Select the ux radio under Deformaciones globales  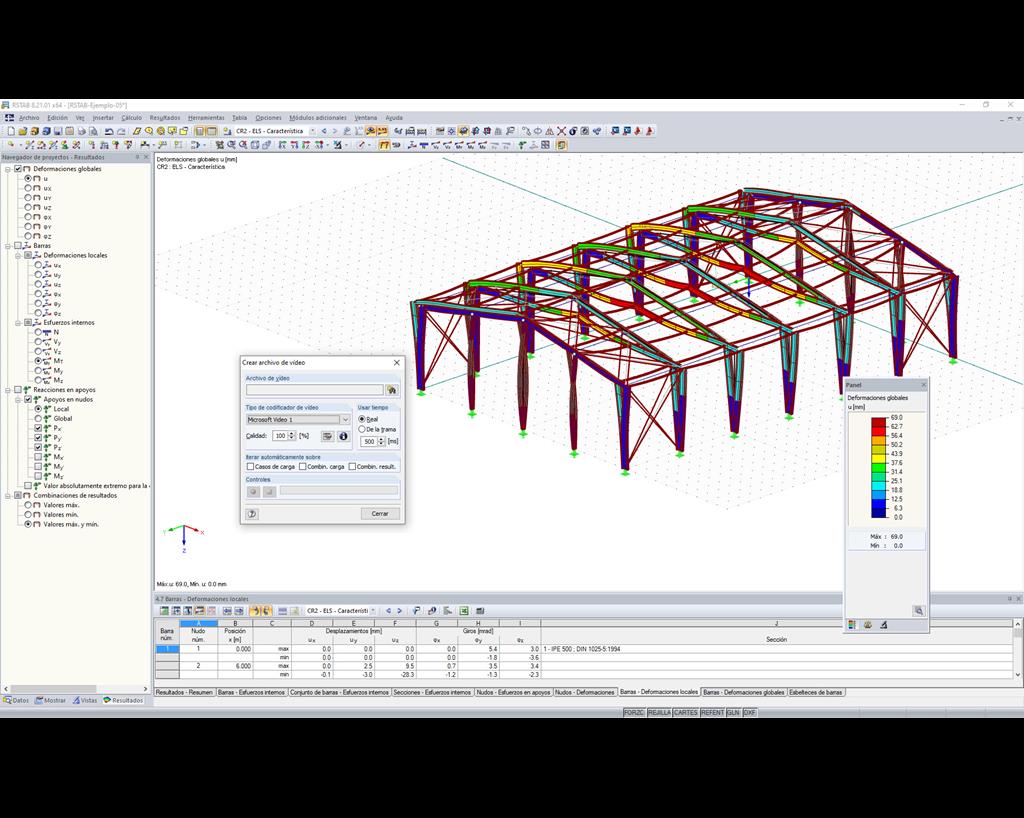28,188
